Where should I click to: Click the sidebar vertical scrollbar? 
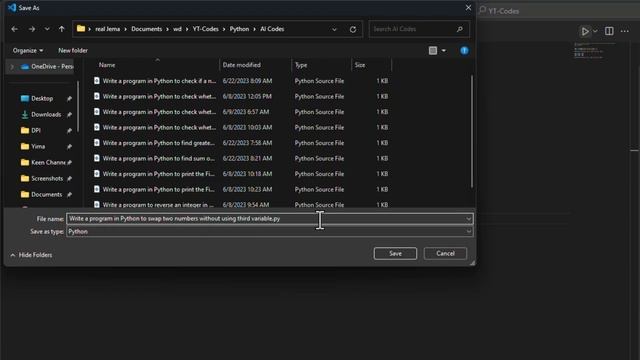(78, 106)
